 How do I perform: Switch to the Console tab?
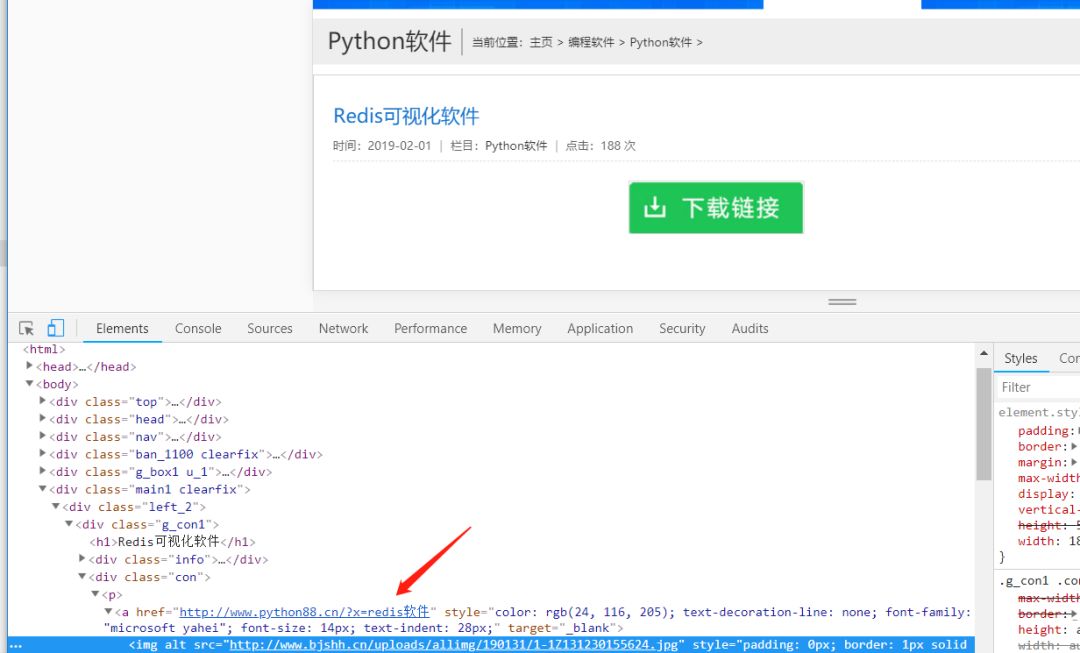(x=198, y=329)
